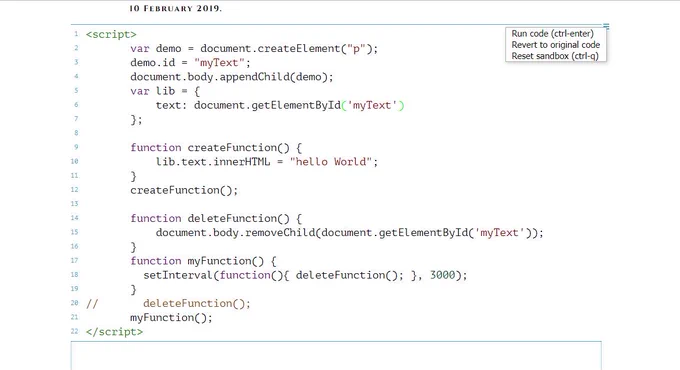The width and height of the screenshot is (680, 370).
Task: Click the commented-out deleteFunction(); line
Action: pyautogui.click(x=168, y=304)
